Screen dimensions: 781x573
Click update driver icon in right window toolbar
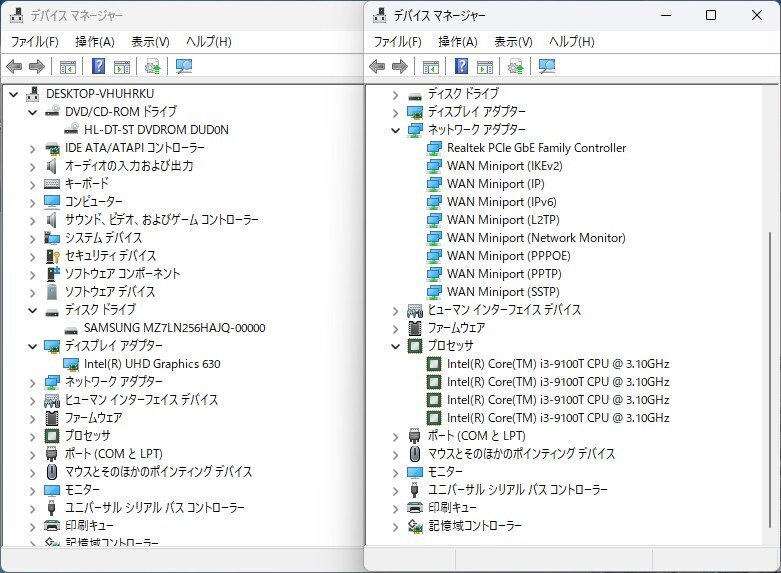point(516,66)
